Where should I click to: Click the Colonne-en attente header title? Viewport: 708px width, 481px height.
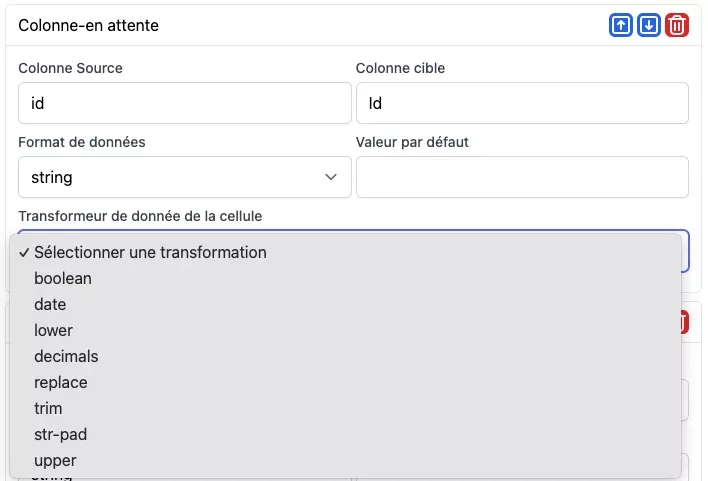[89, 26]
